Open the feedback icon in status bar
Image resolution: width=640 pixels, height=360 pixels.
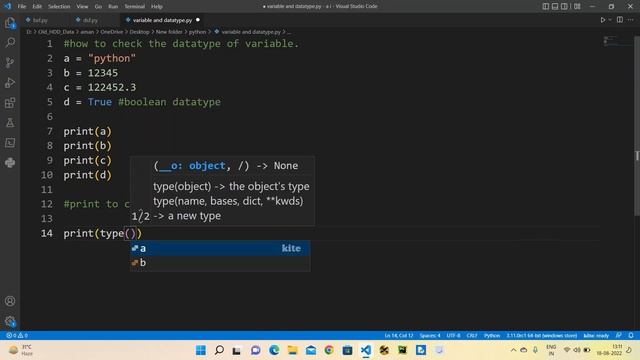click(619, 336)
